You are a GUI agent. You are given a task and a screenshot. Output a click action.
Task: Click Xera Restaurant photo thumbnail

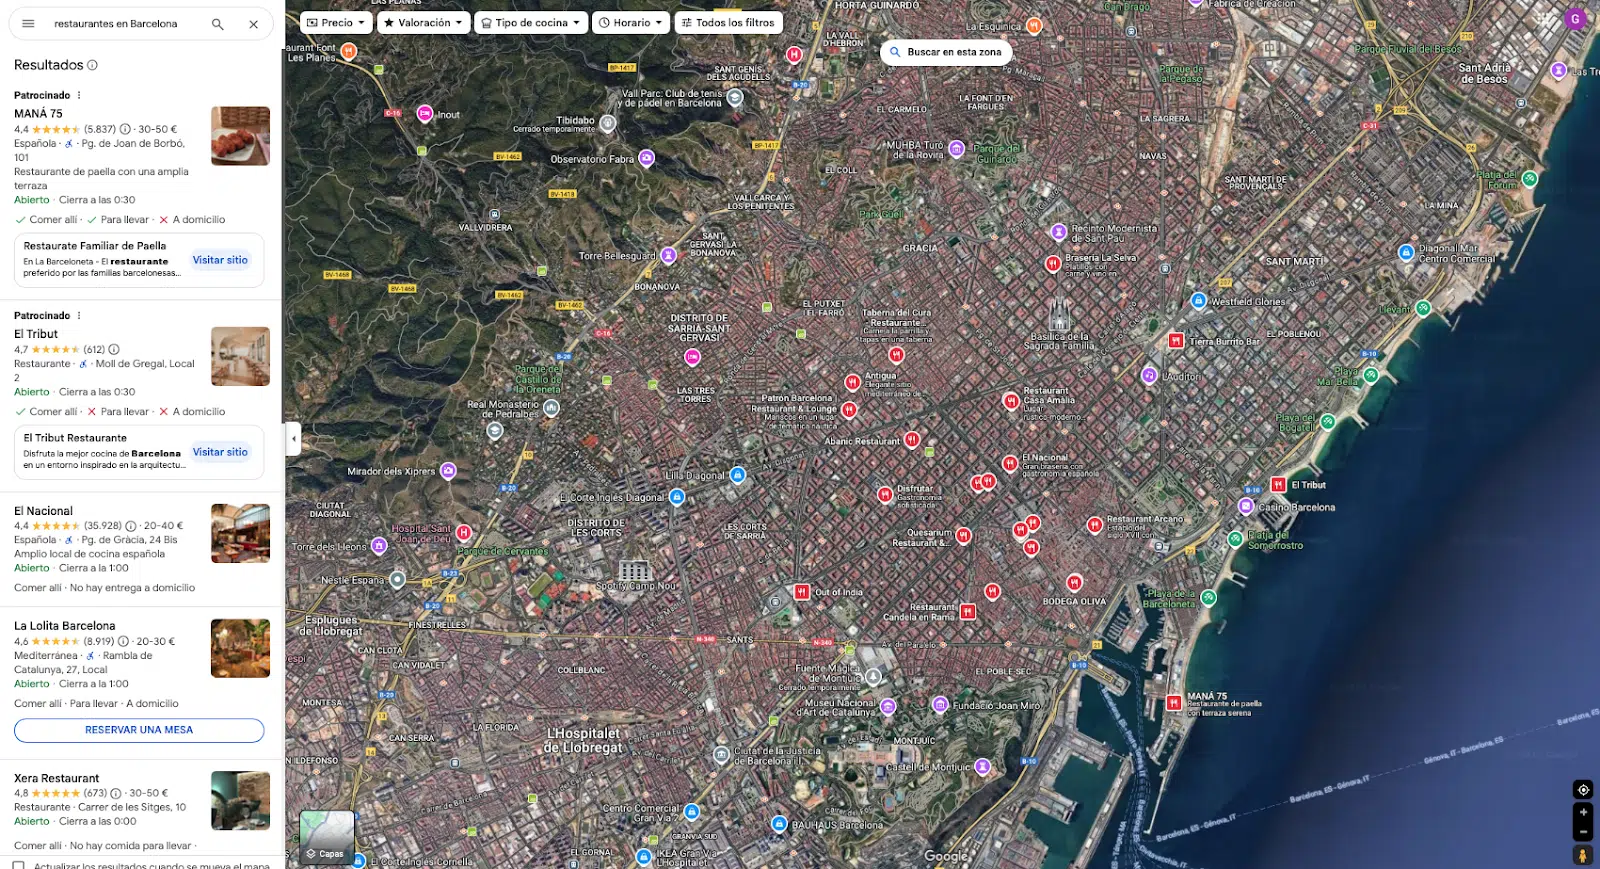click(x=240, y=800)
